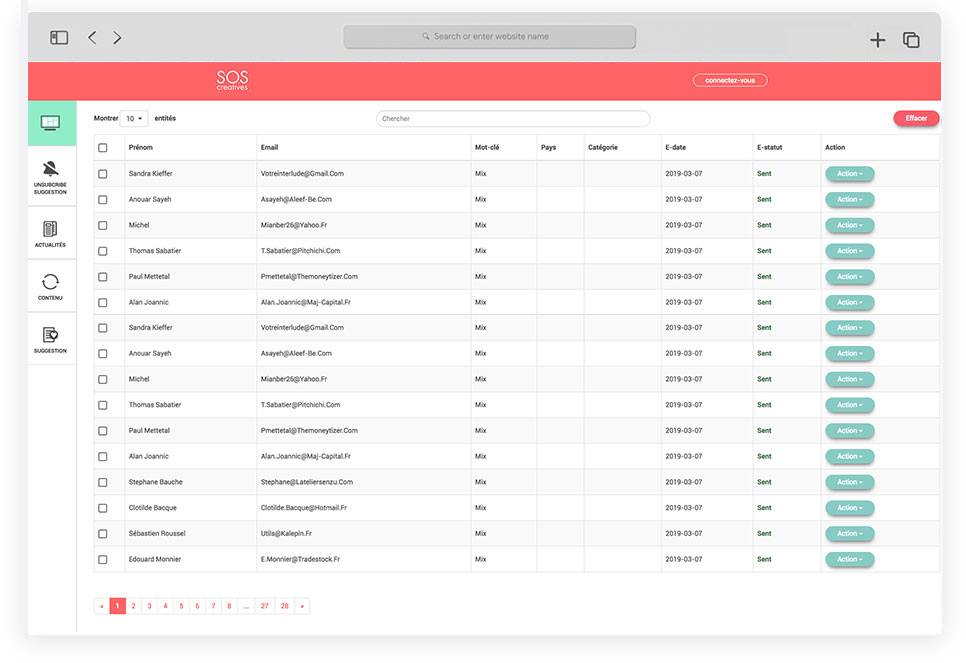Click the SOS creatives logo
This screenshot has height=663, width=966.
click(232, 80)
